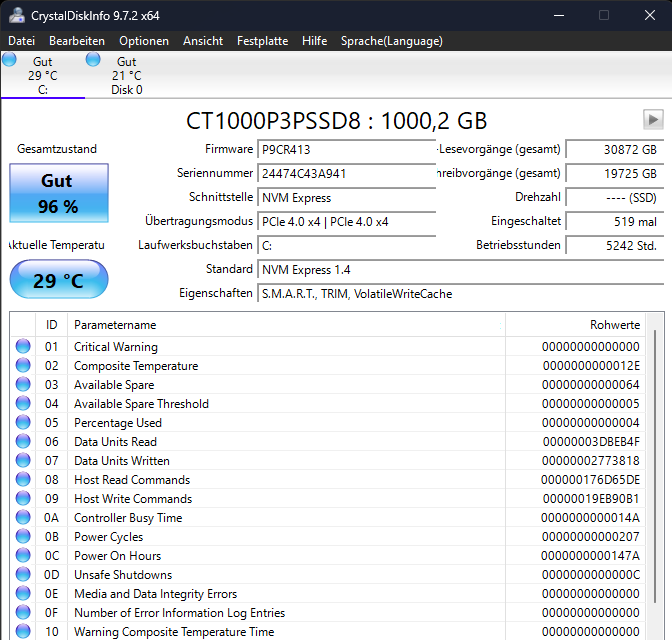Click the status orb for Error Information Log Entries
Screen dimensions: 672x640
[x=23, y=612]
